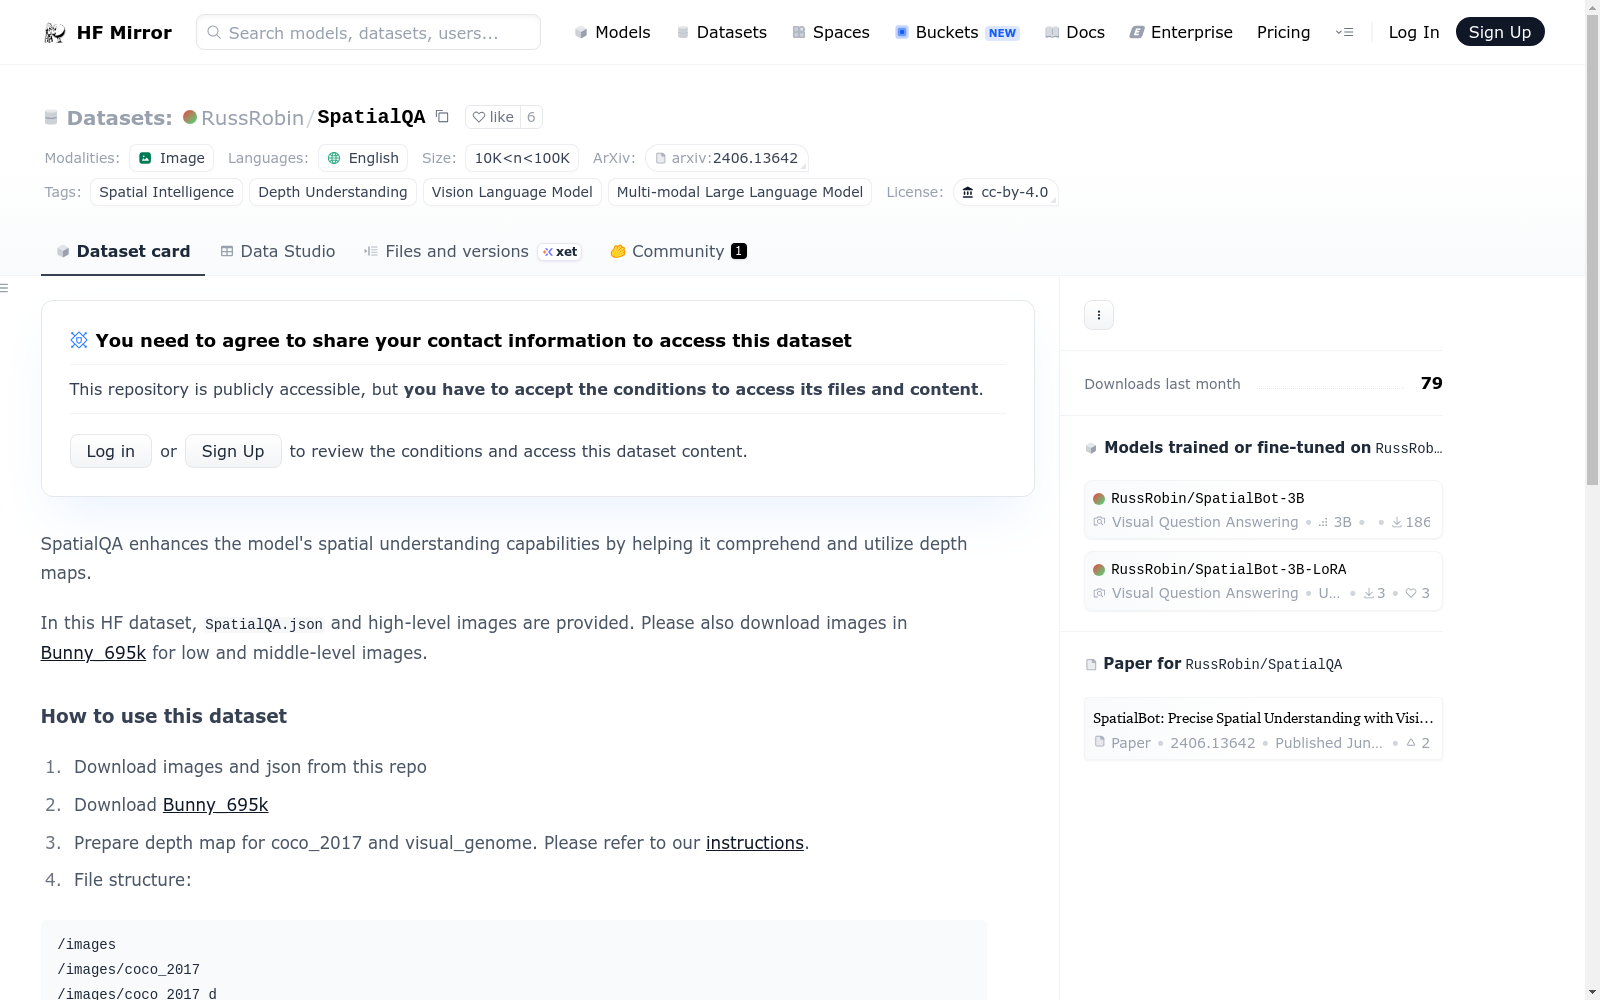This screenshot has width=1600, height=1000.
Task: Click Log in inside the access notice
Action: tap(111, 451)
